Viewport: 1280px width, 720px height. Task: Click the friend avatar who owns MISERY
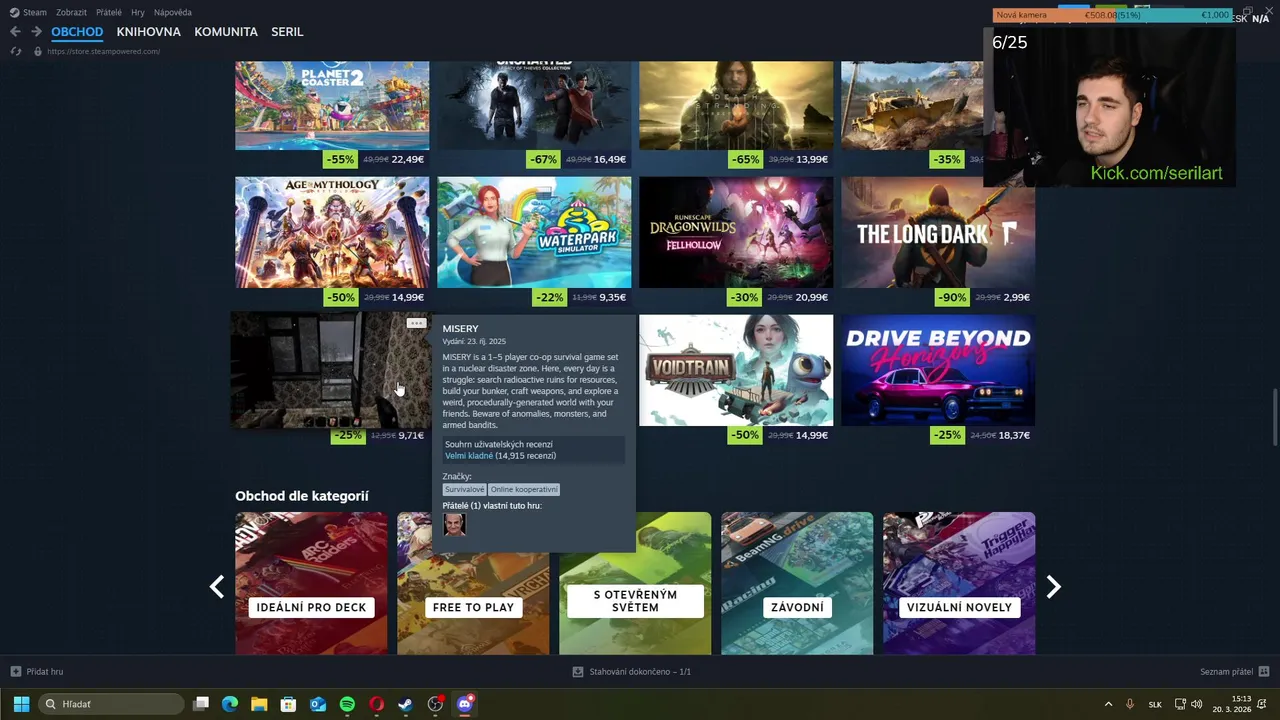454,525
